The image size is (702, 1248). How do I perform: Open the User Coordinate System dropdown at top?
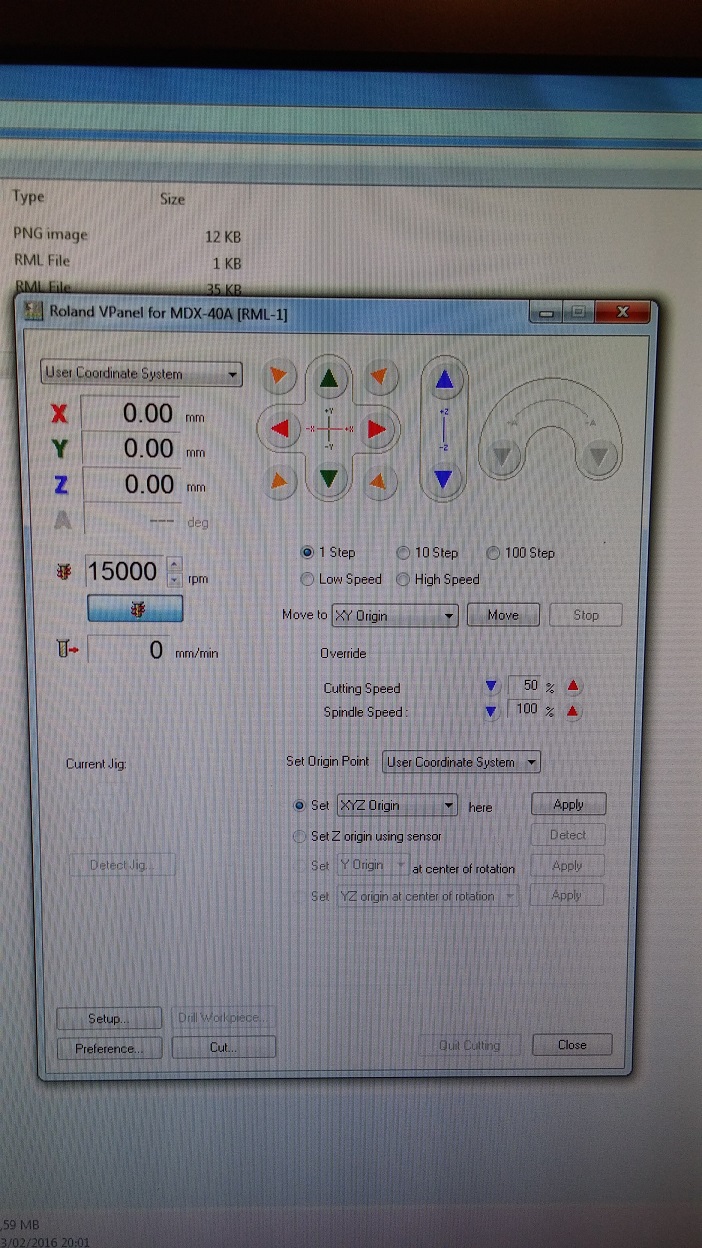pos(141,374)
